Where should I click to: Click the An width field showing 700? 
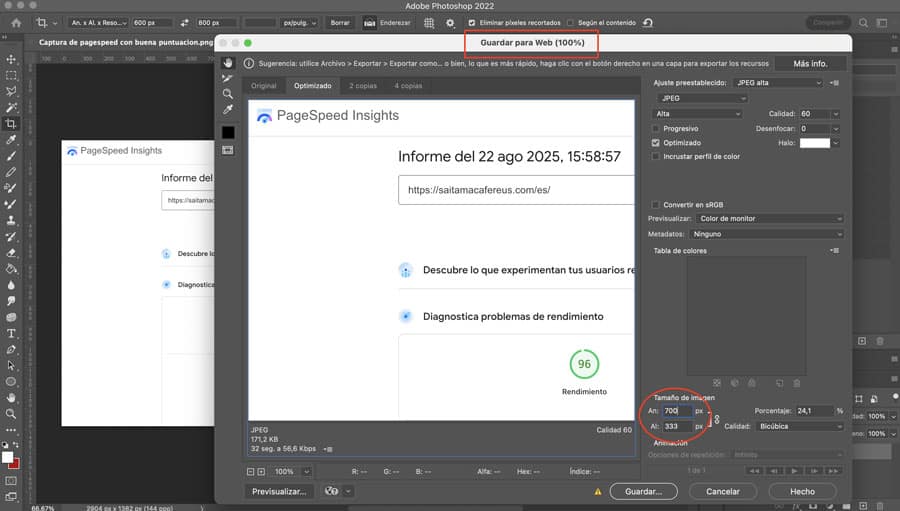[677, 411]
